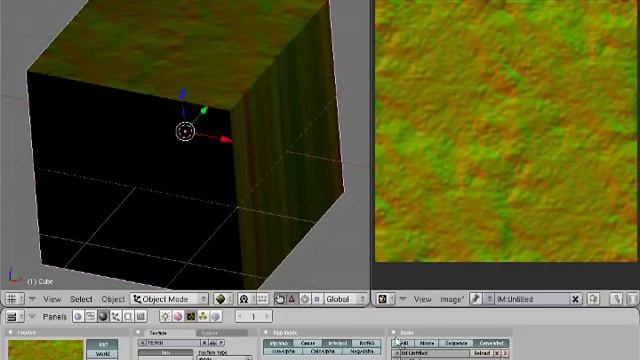Toggle the UseAlpha option
This screenshot has height=360, width=640.
[283, 351]
